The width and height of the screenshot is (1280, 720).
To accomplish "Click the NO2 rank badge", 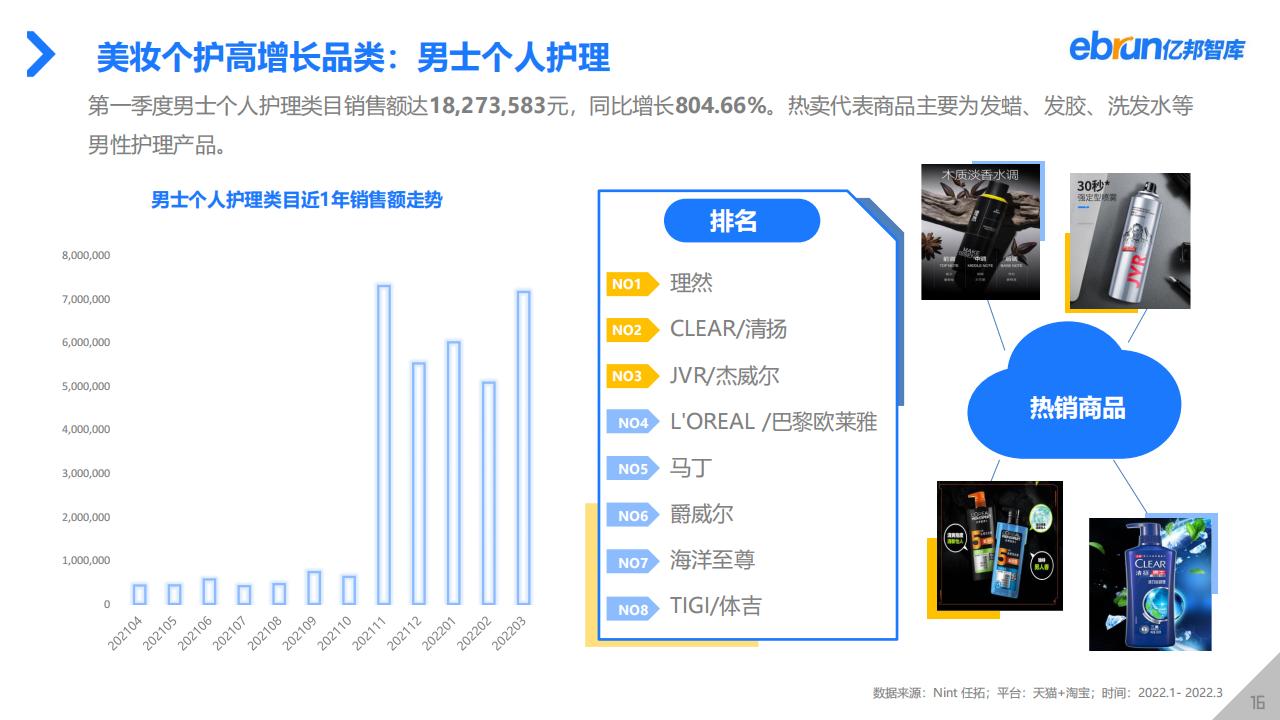I will click(632, 330).
